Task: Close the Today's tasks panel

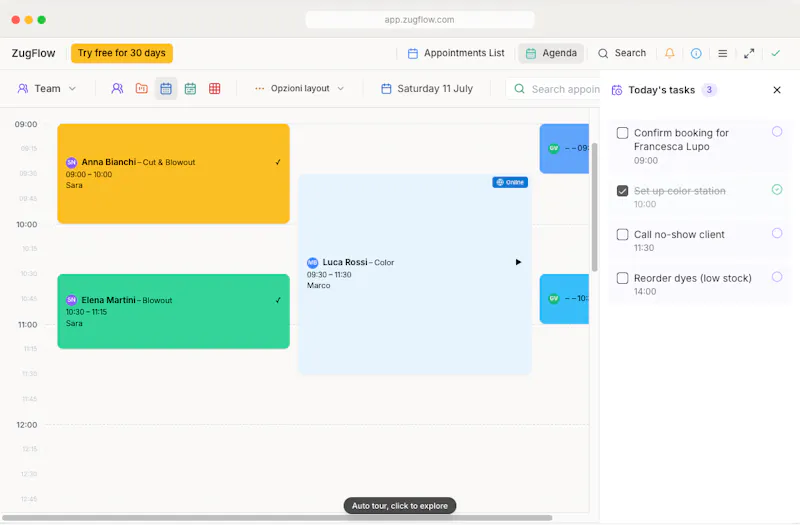Action: (777, 90)
